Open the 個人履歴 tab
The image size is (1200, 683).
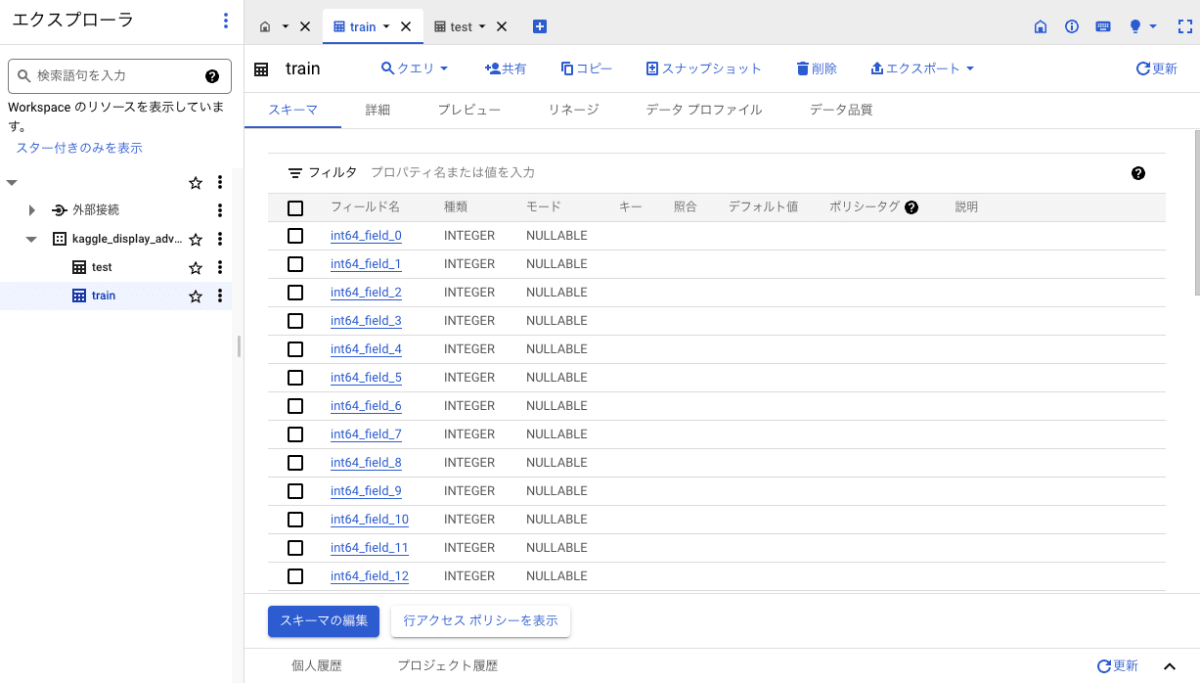point(316,666)
